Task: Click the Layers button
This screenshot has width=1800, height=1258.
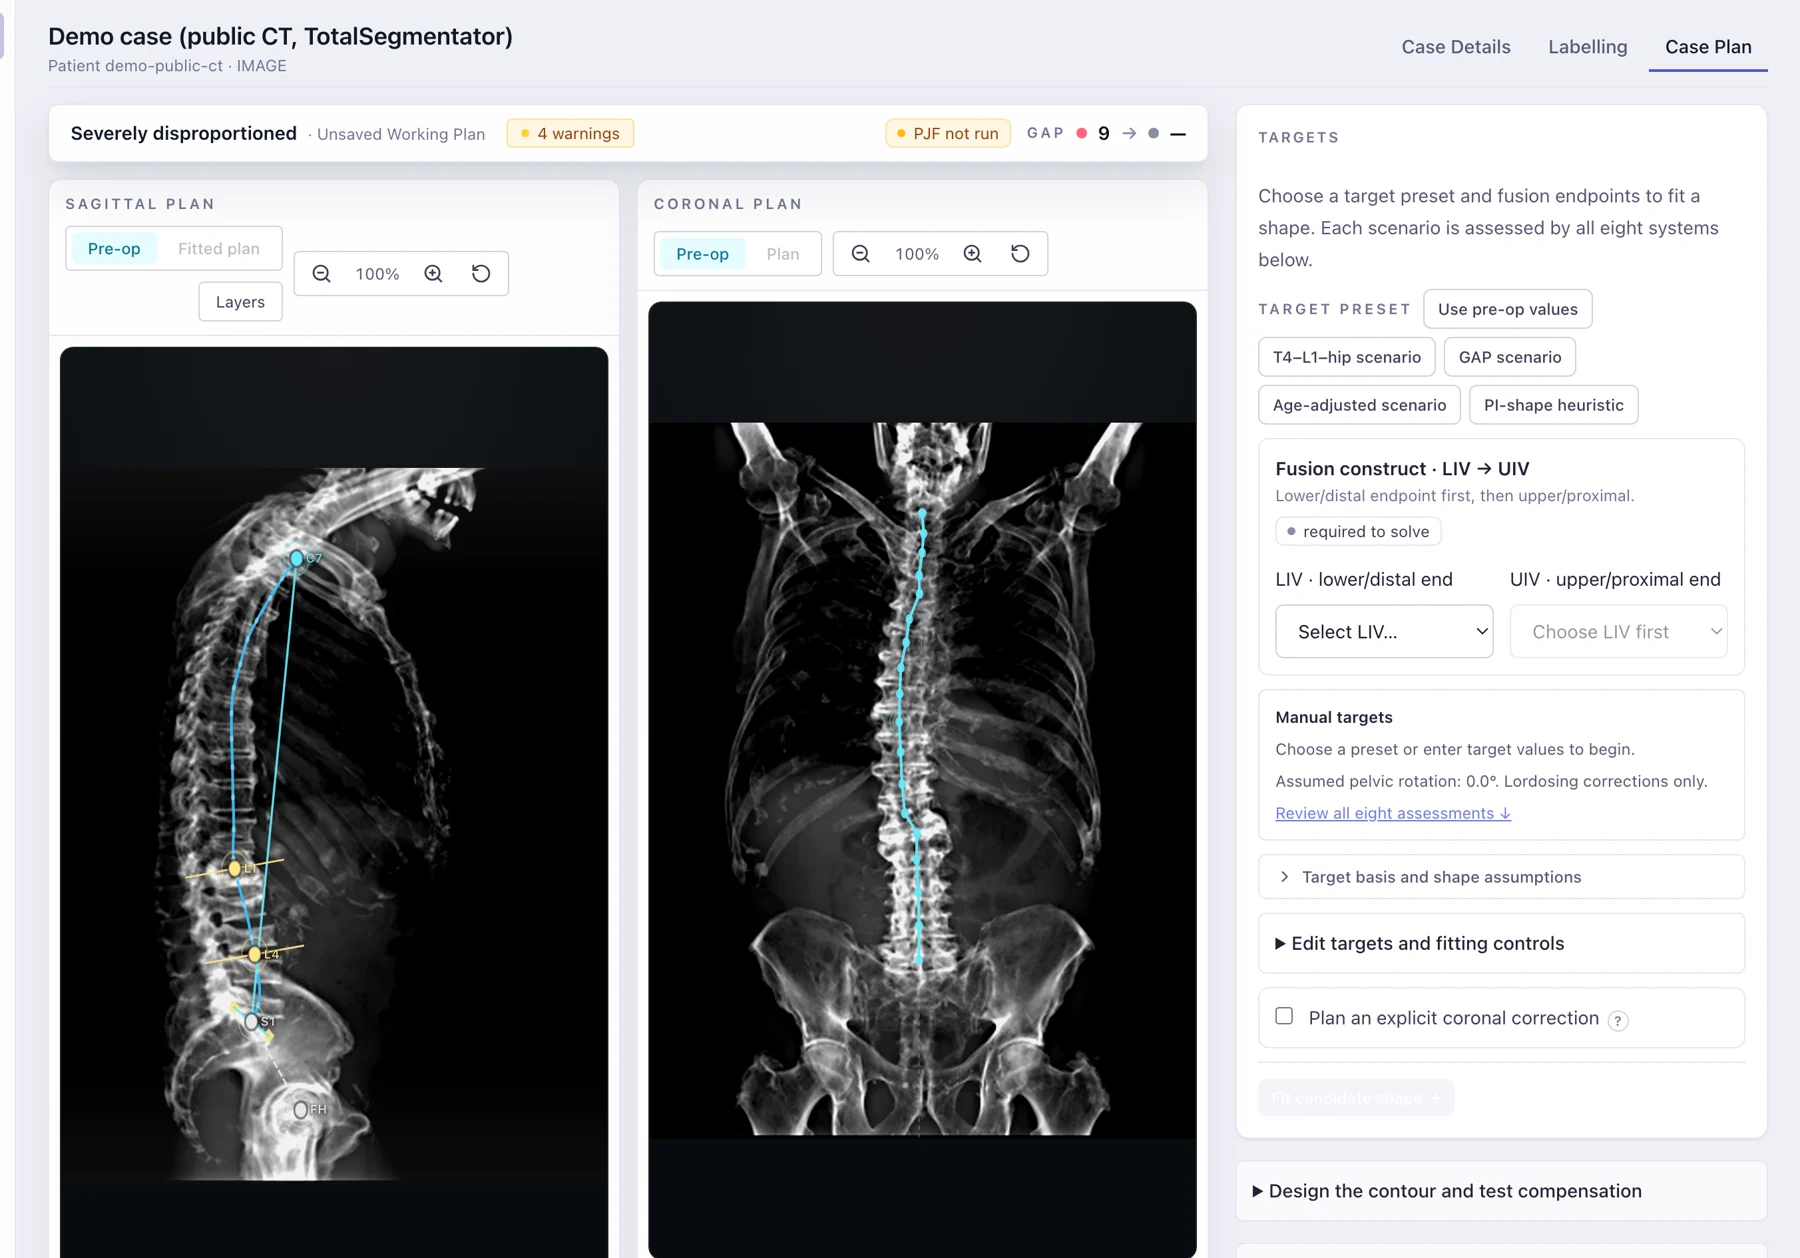Action: point(240,302)
